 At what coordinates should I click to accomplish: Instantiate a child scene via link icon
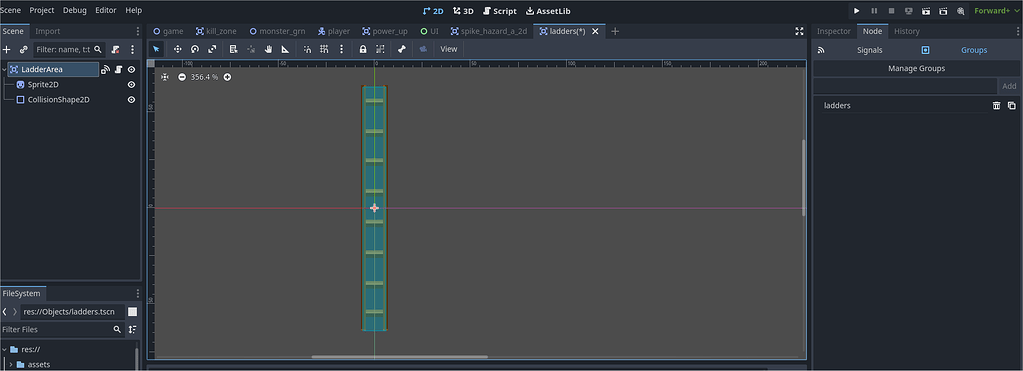[x=23, y=50]
